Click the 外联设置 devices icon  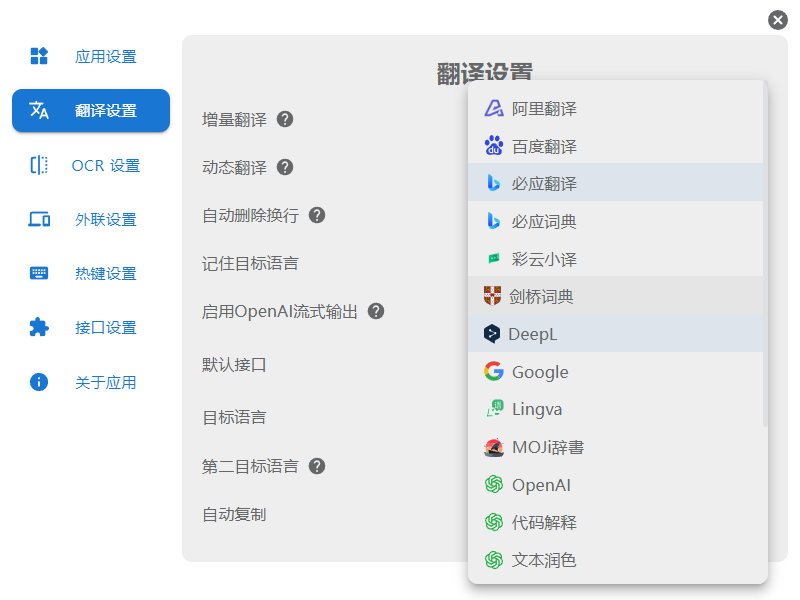(x=39, y=219)
